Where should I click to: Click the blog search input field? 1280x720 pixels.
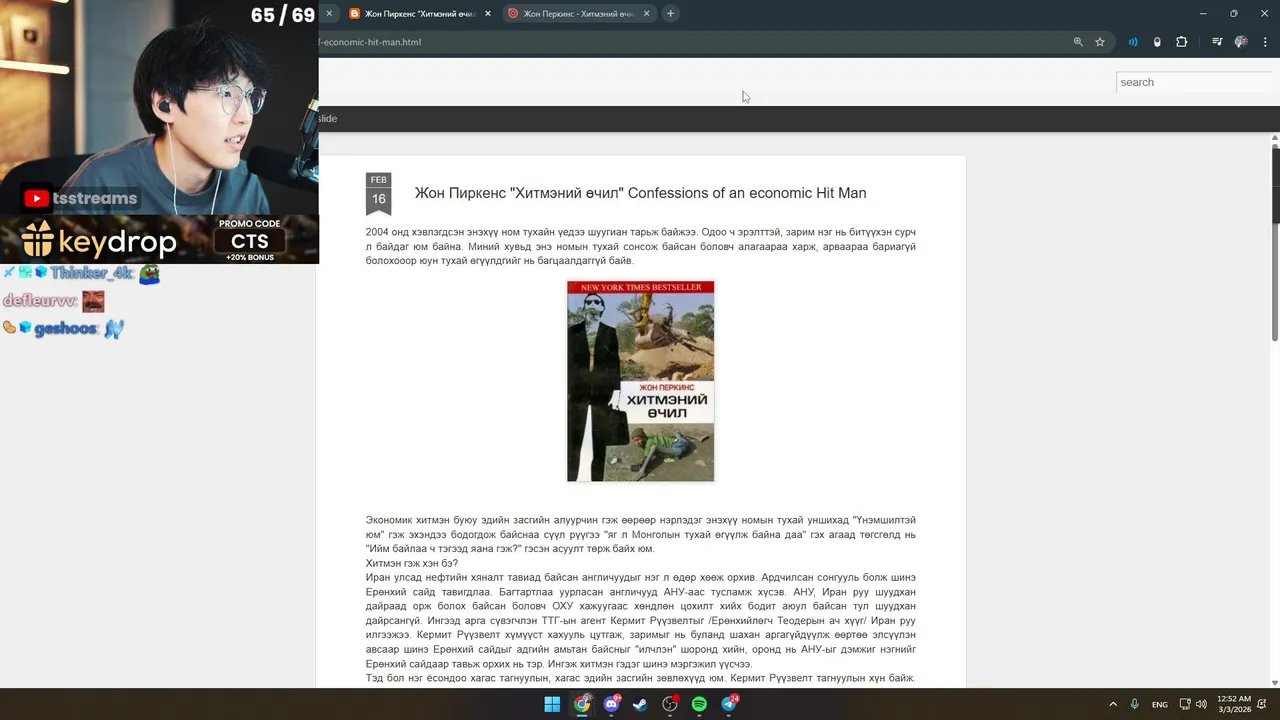click(x=1194, y=82)
